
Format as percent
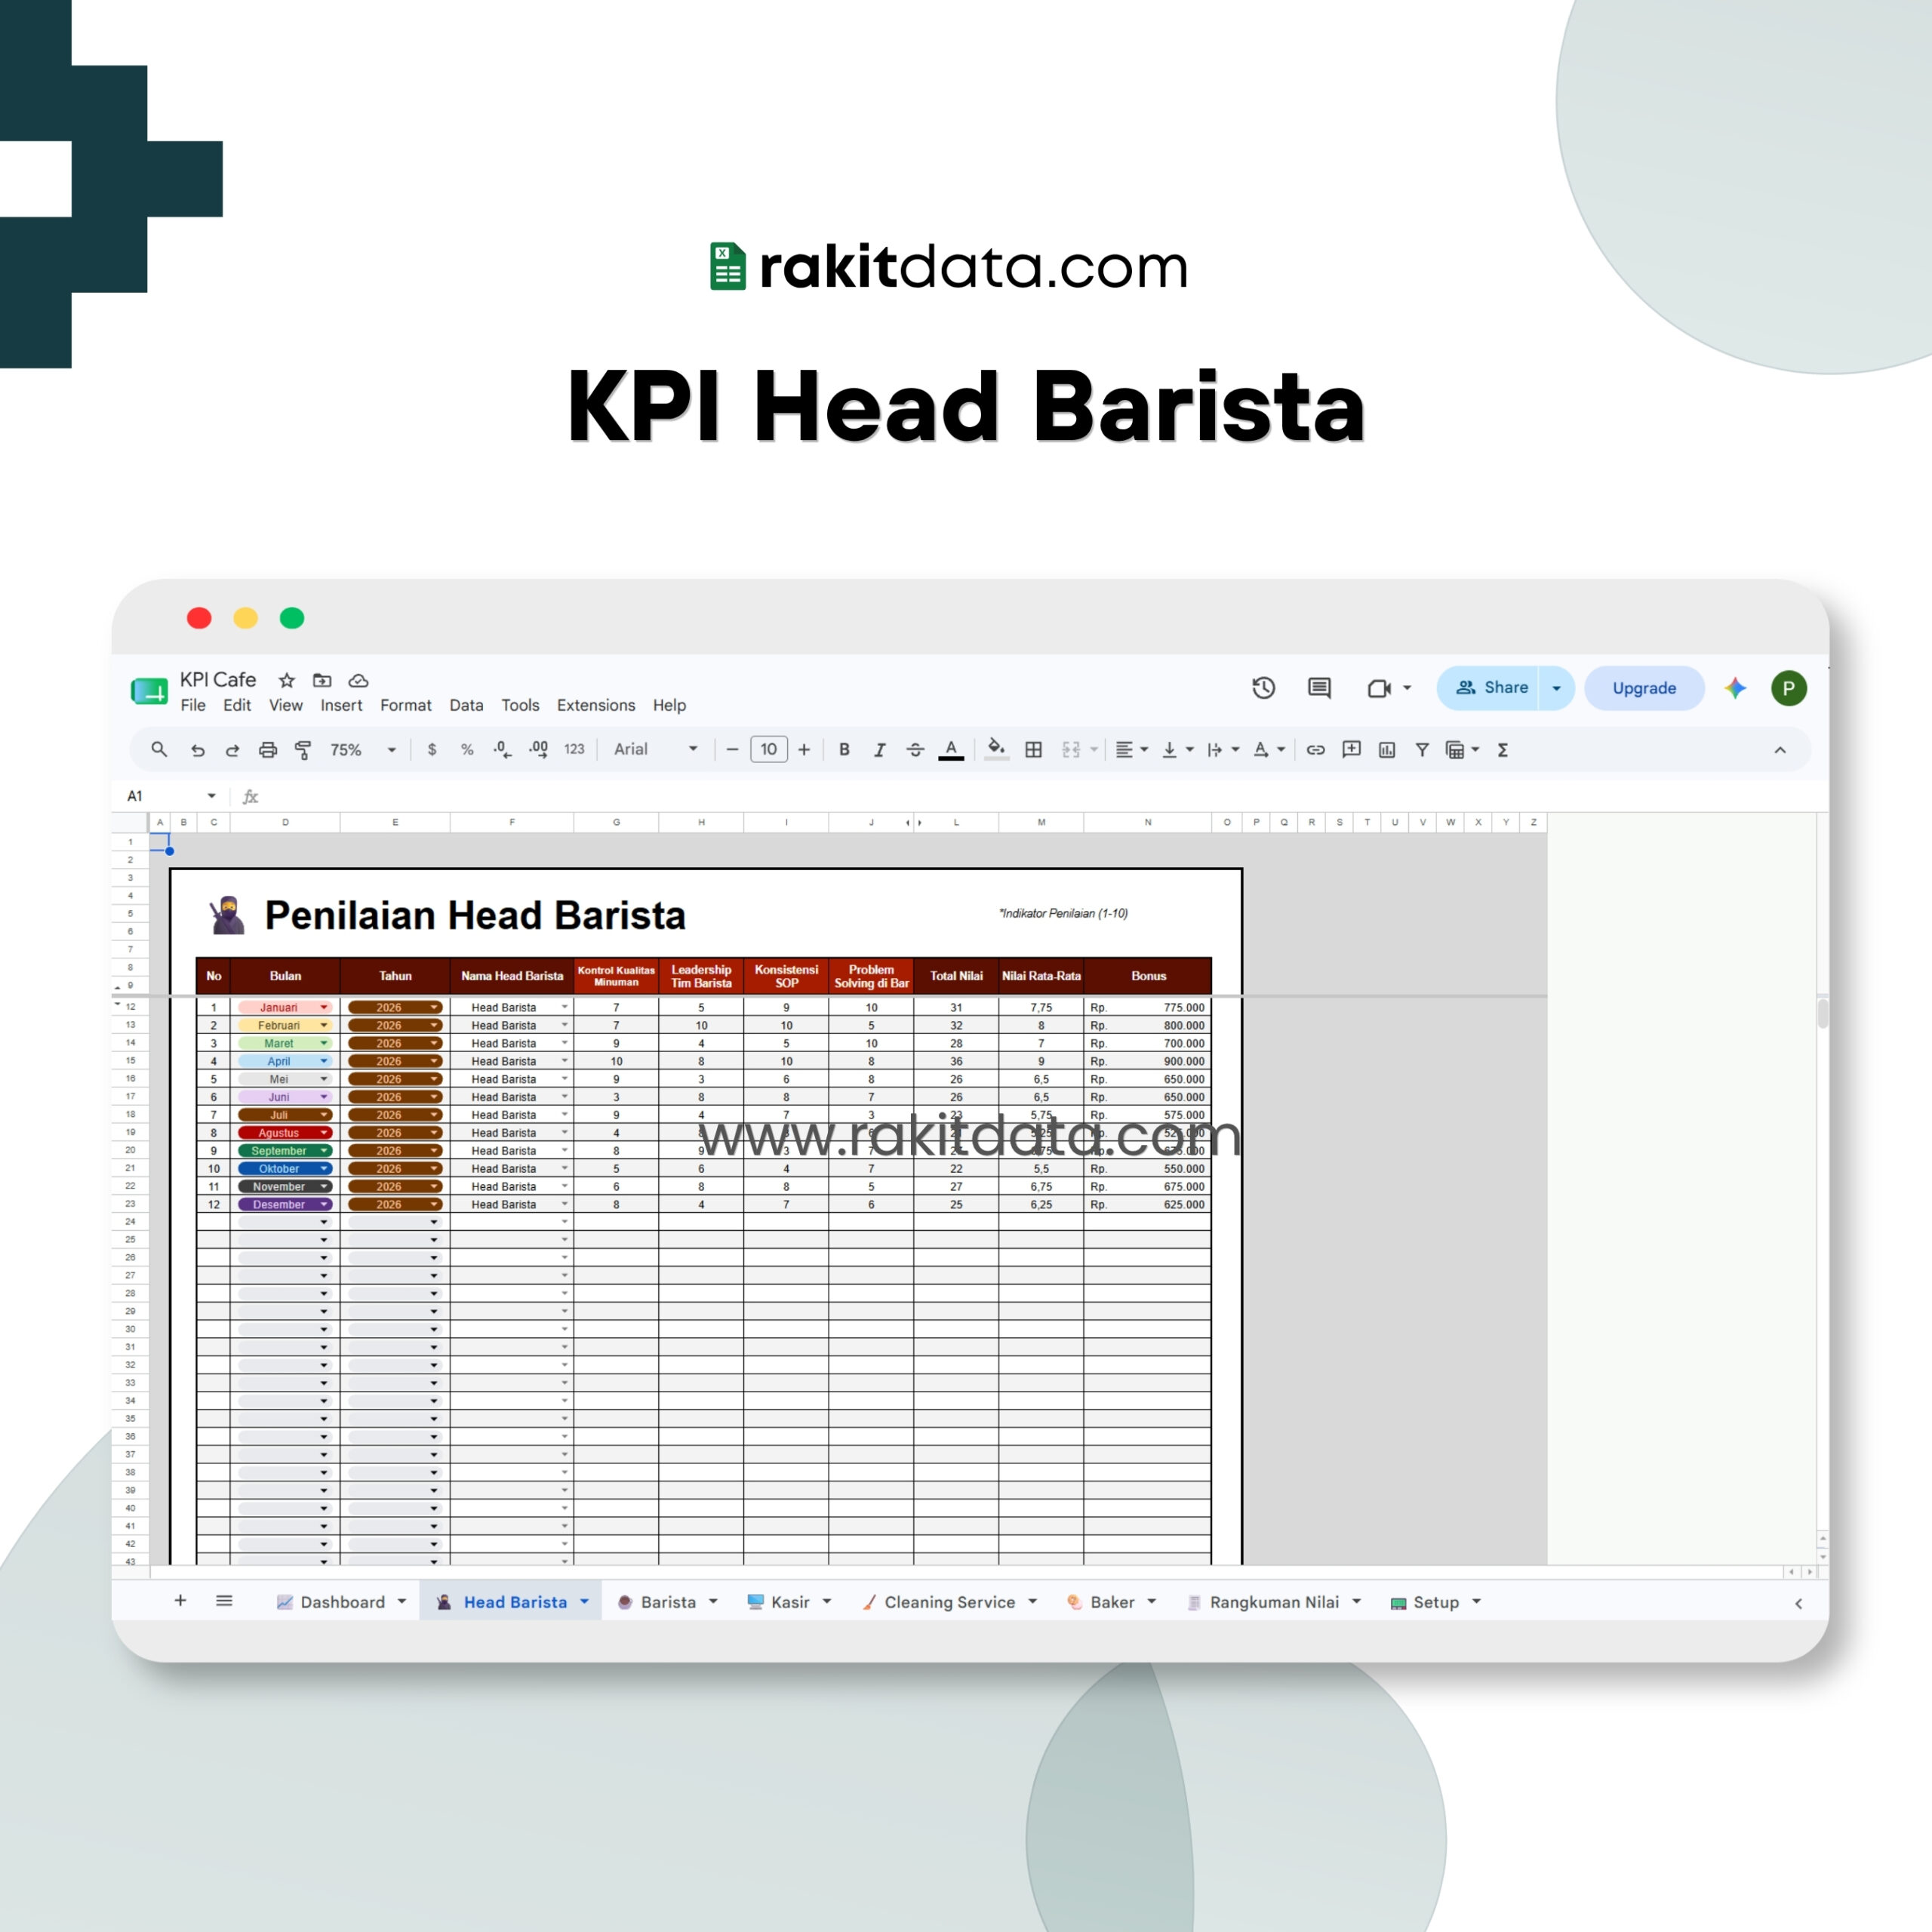467,750
